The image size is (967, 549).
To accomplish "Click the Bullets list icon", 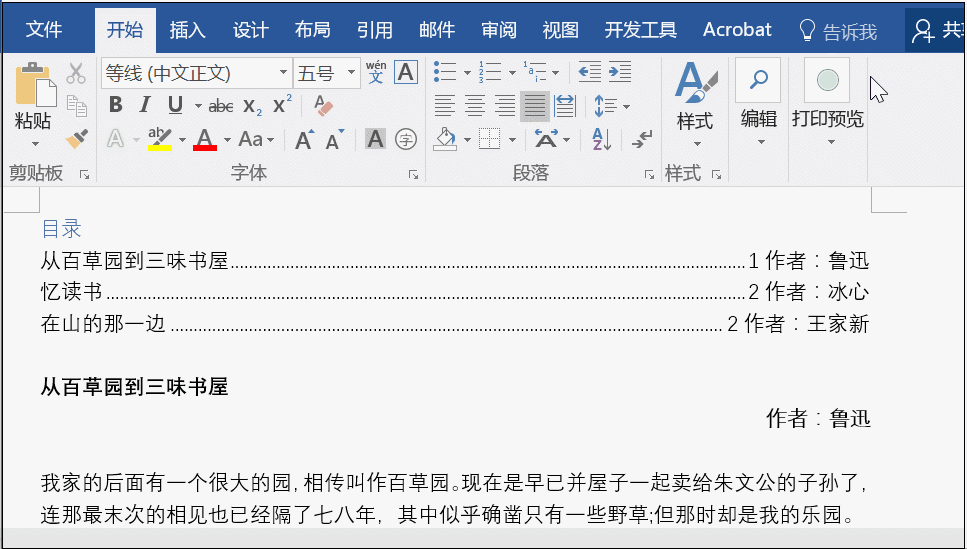I will [445, 72].
